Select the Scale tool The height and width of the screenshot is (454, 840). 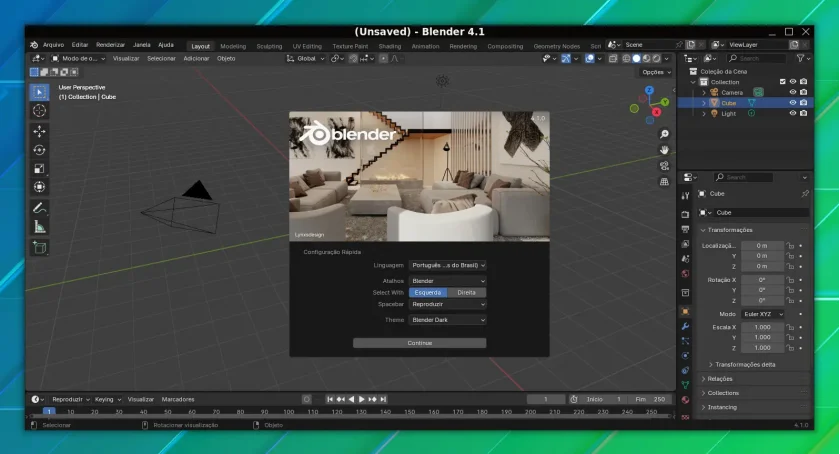pos(39,169)
